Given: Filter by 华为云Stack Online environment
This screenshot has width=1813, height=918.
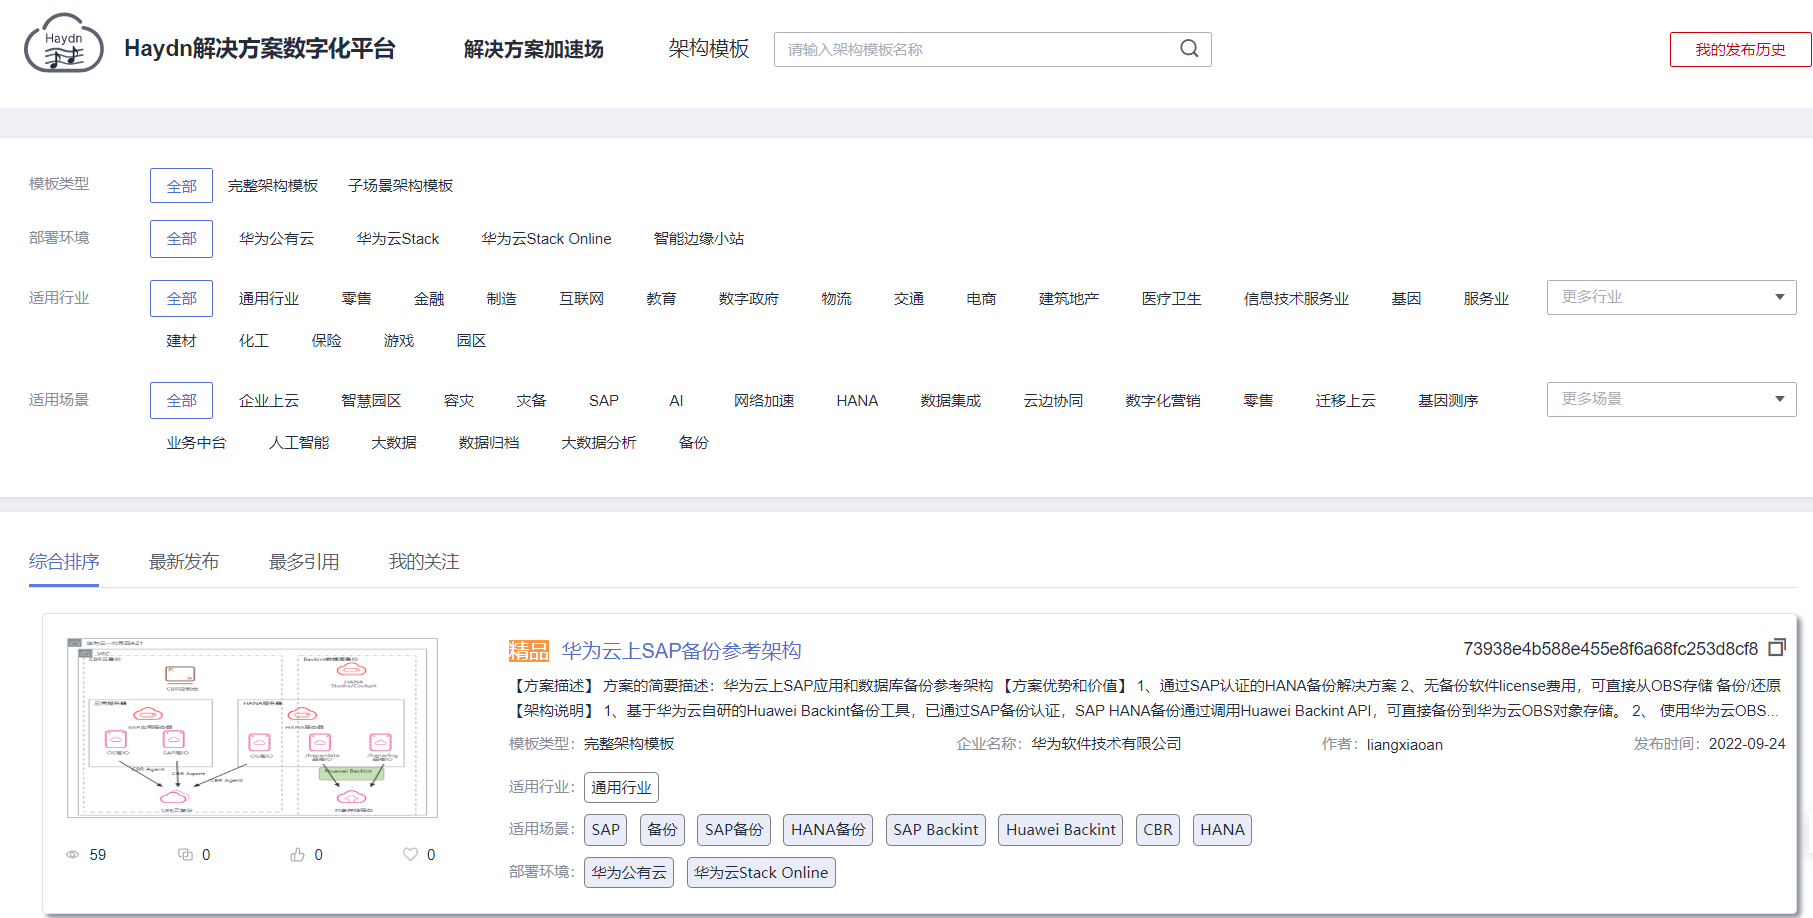Looking at the screenshot, I should click(546, 239).
